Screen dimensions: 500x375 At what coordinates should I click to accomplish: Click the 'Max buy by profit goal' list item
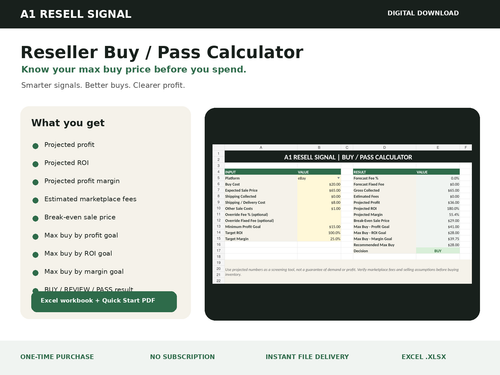(x=81, y=235)
